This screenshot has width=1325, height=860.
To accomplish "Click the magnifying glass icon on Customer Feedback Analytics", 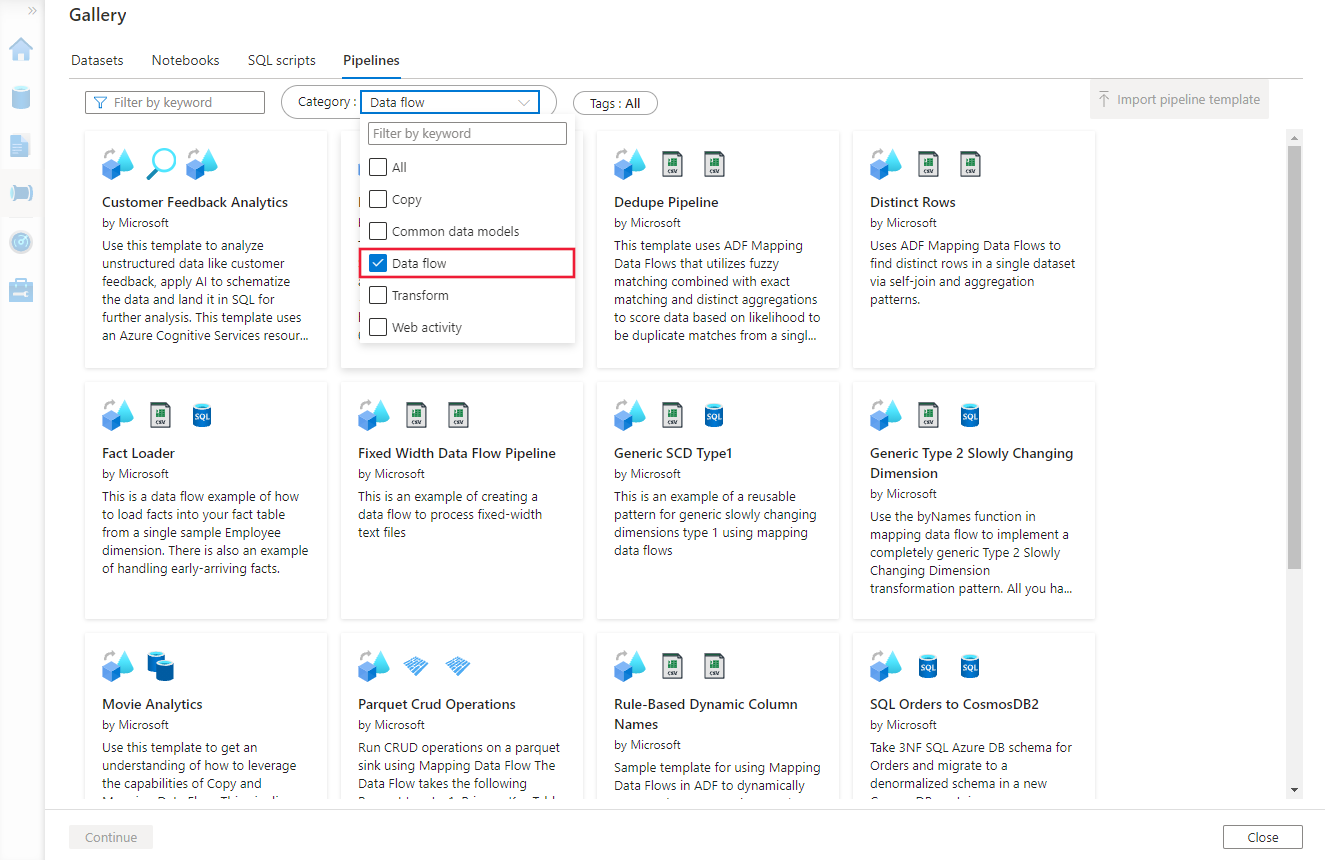I will tap(161, 162).
